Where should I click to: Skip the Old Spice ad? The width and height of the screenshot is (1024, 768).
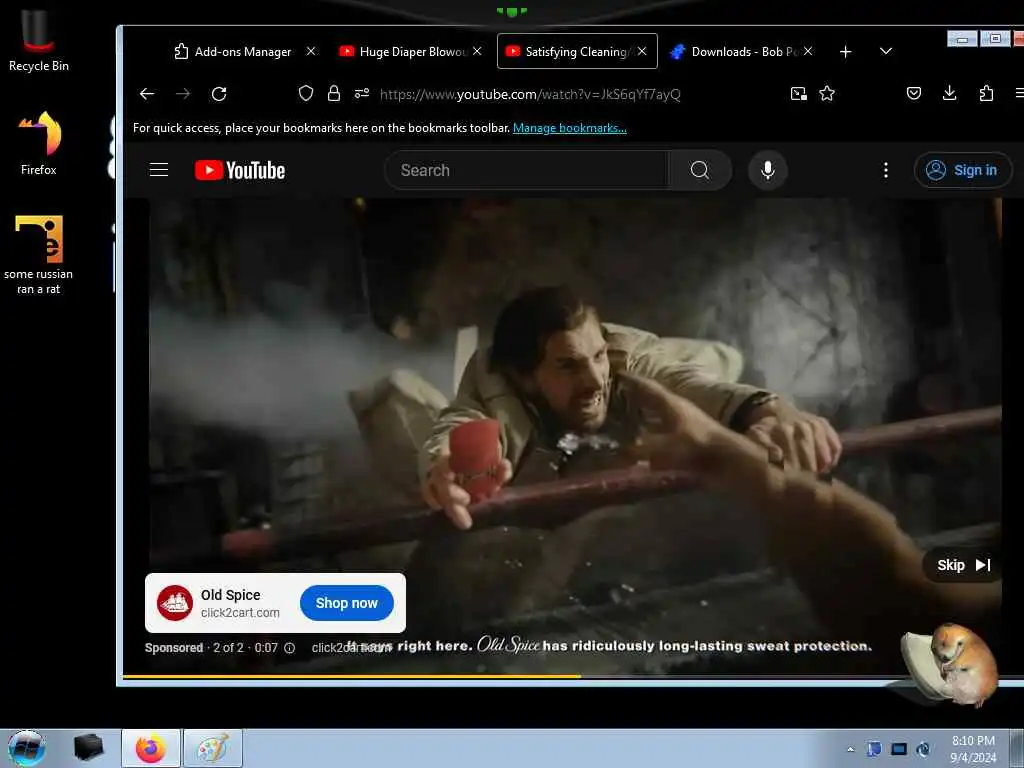[x=963, y=565]
